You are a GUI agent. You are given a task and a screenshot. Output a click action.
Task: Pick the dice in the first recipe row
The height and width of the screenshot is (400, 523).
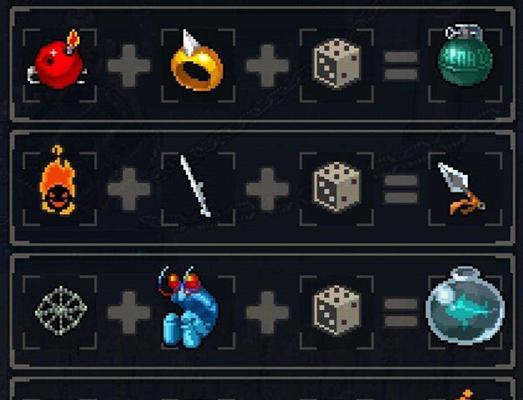(x=337, y=64)
